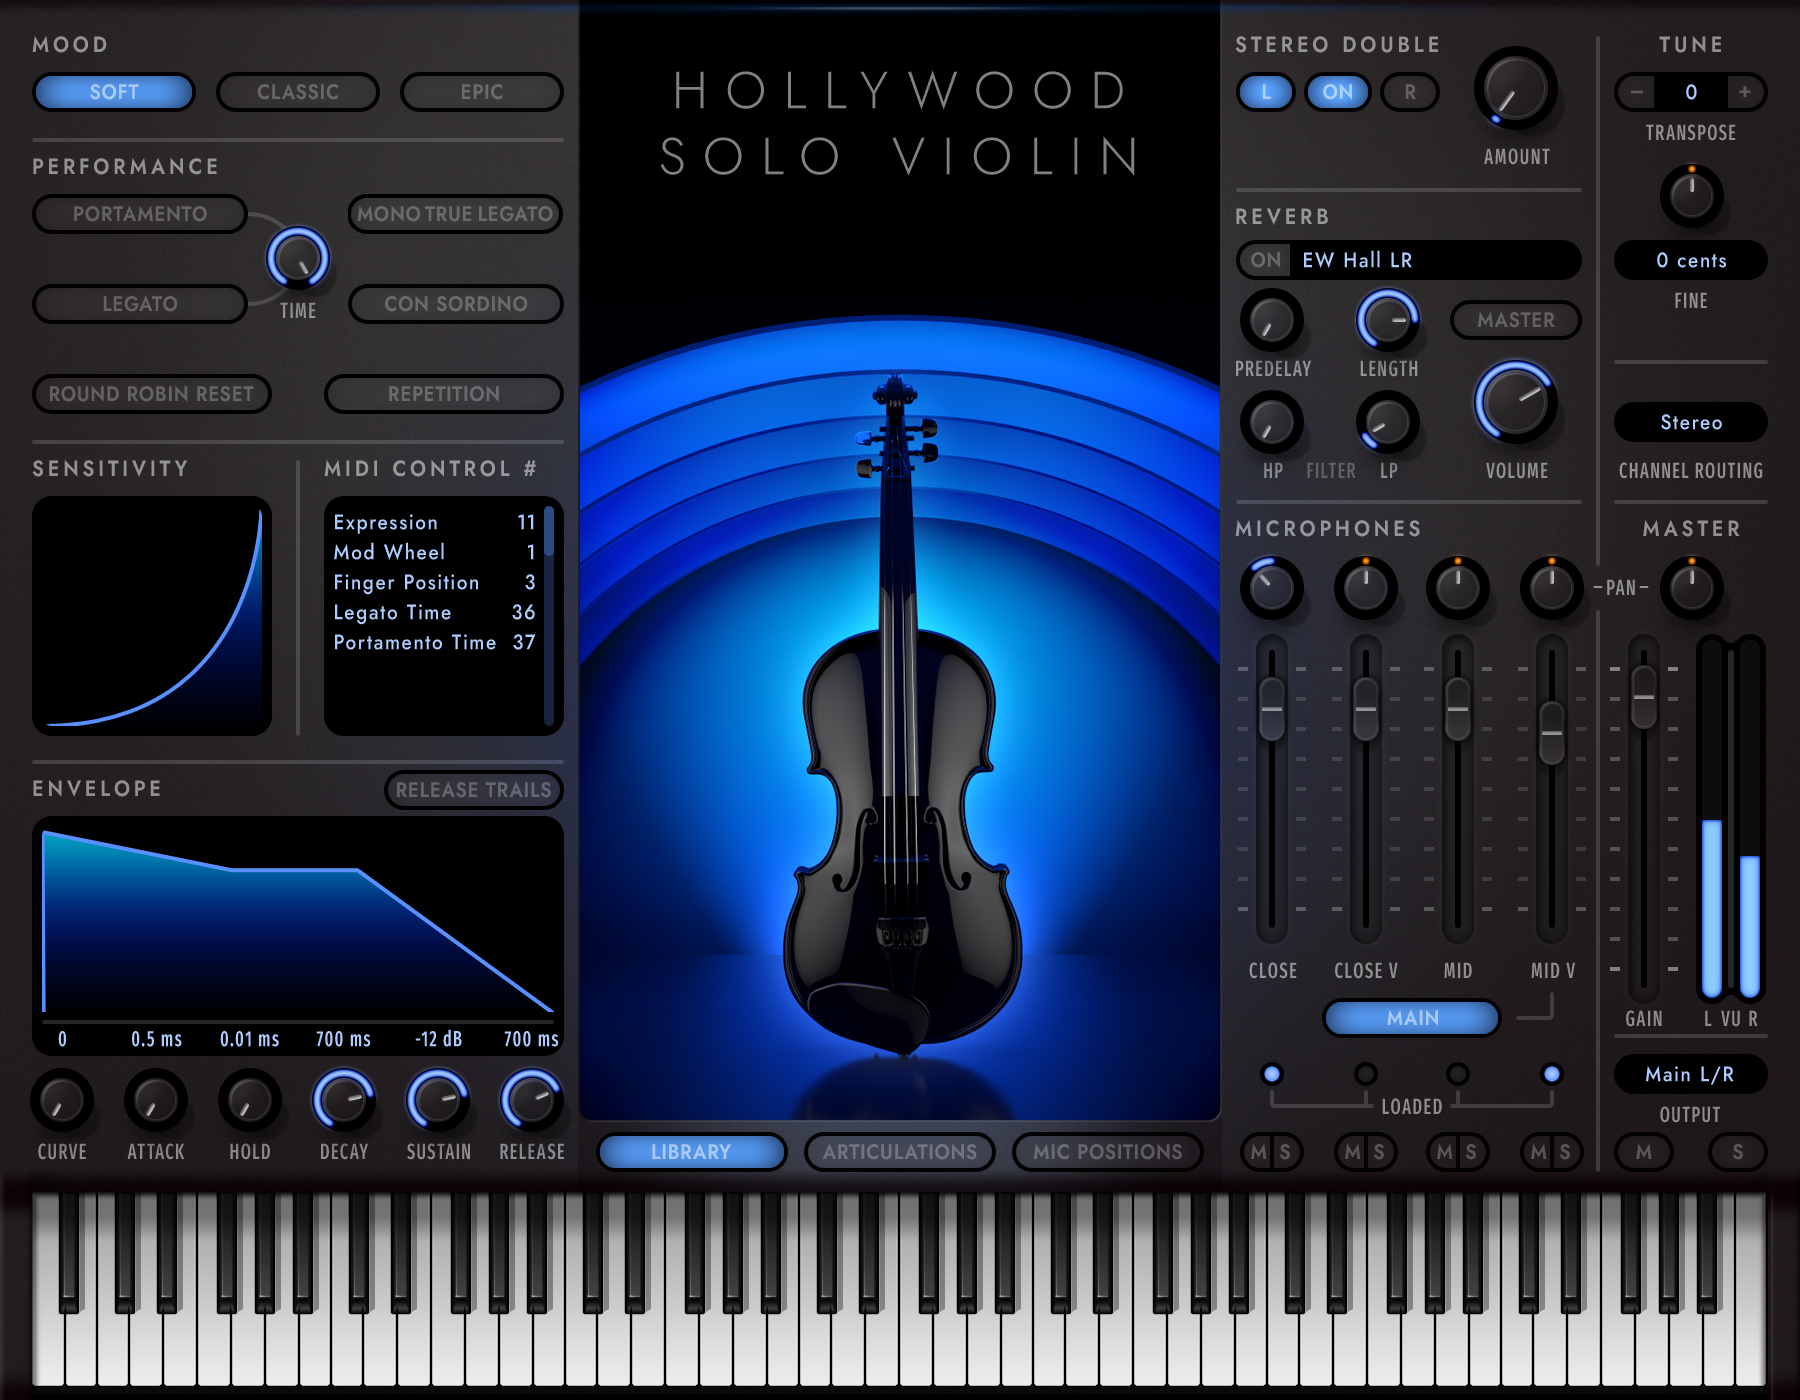The image size is (1800, 1400).
Task: Click the envelope DECAY knob
Action: pyautogui.click(x=344, y=1101)
